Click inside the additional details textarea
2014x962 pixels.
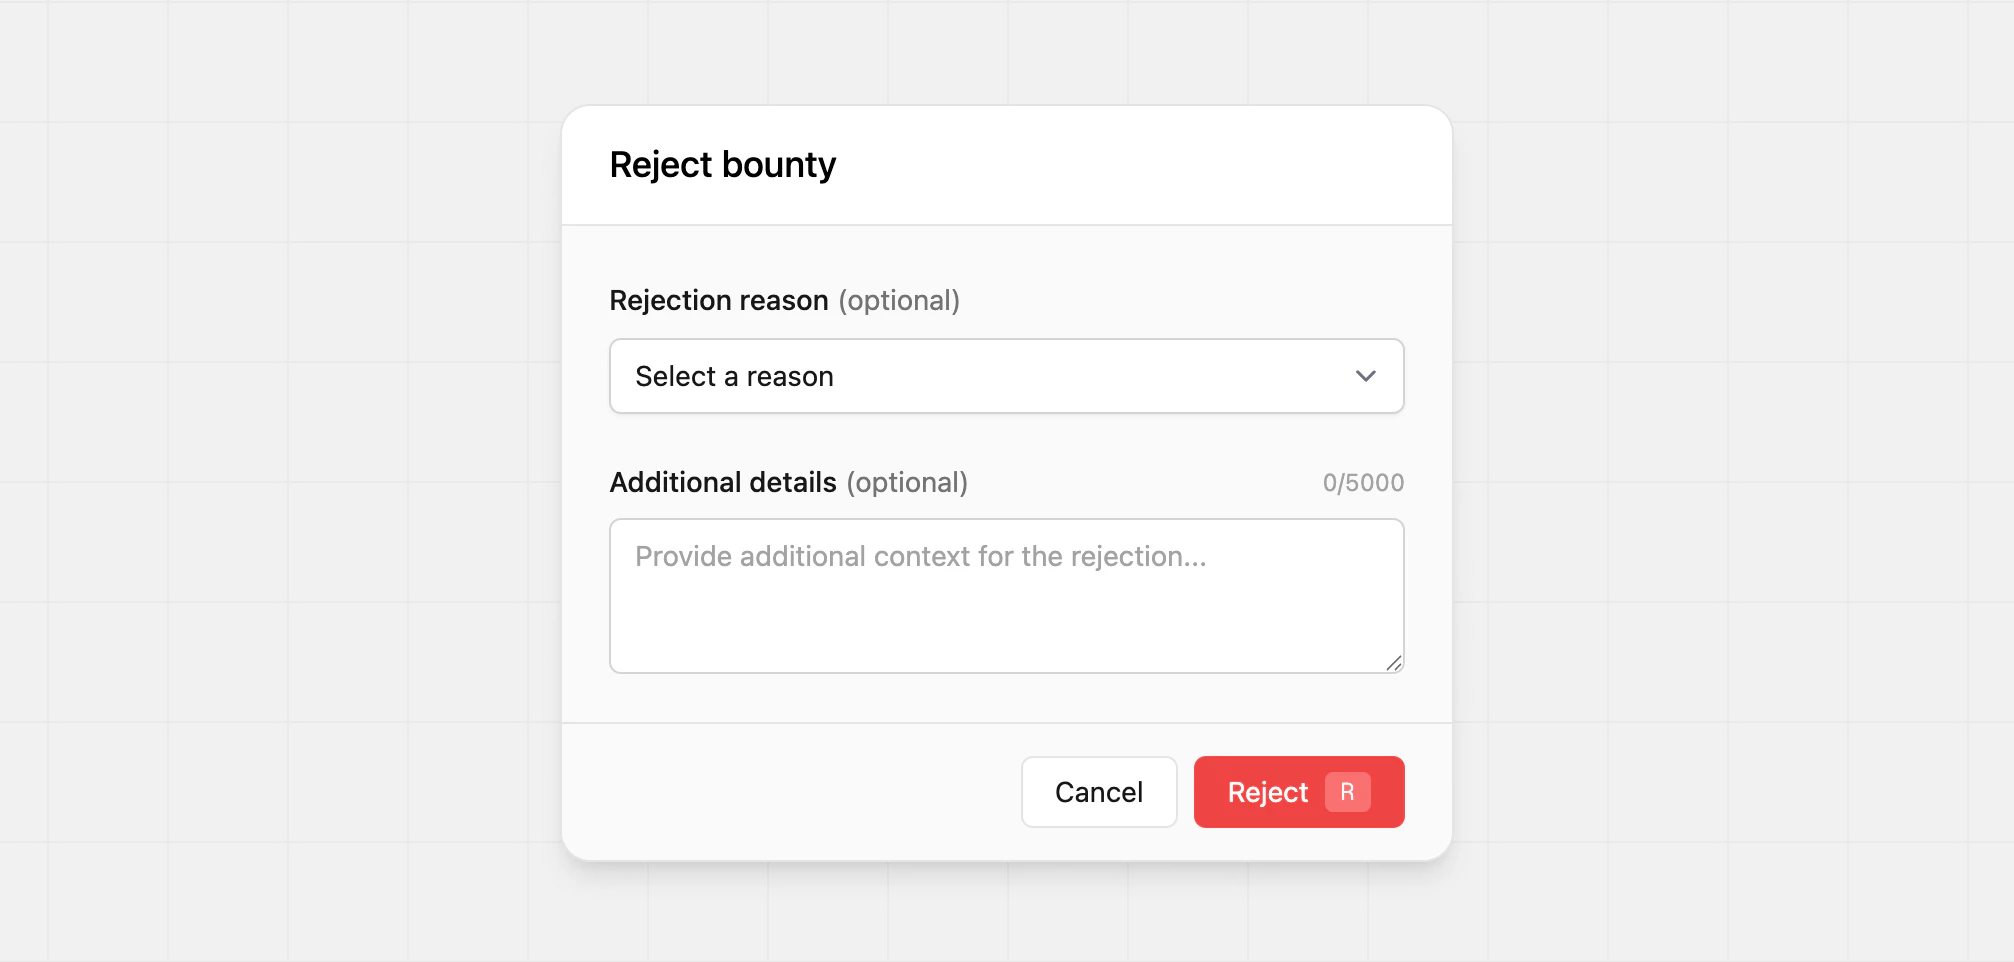[1006, 595]
